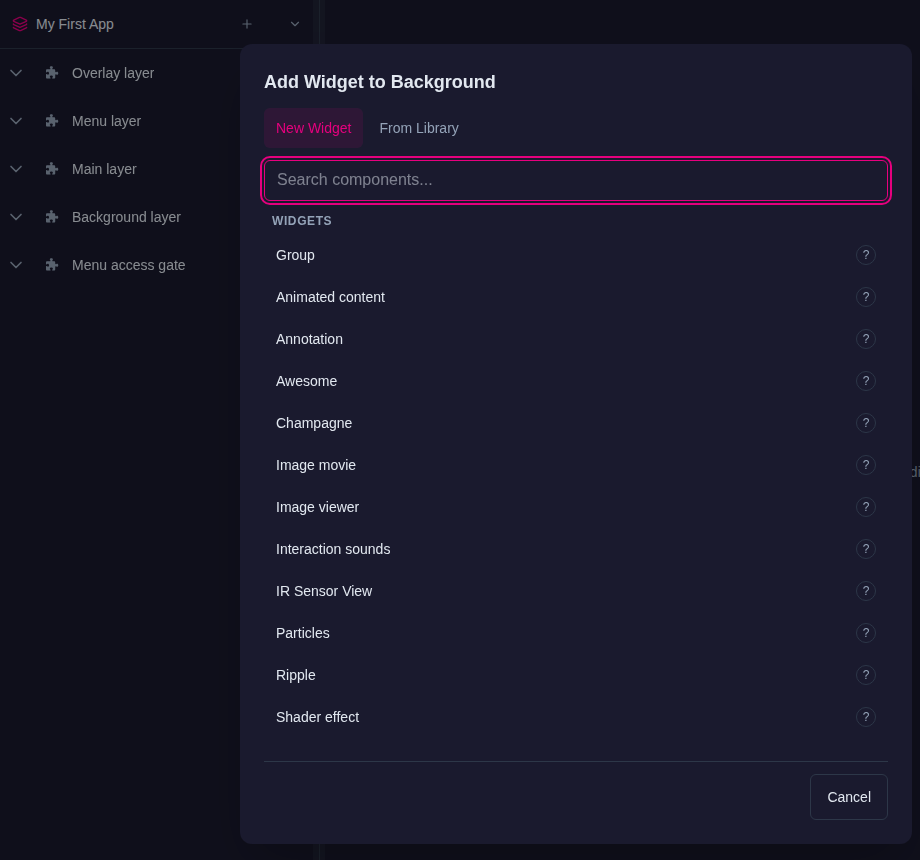Switch to the From Library tab

(x=419, y=128)
